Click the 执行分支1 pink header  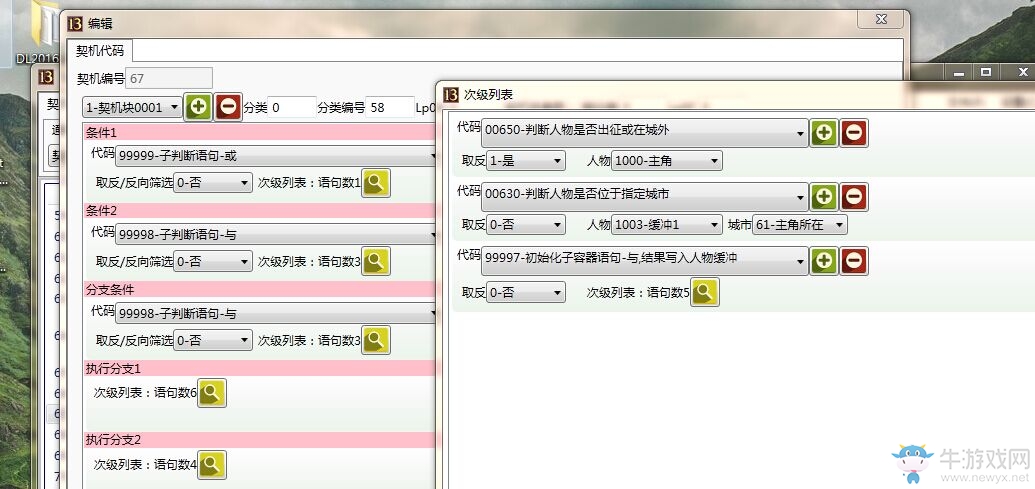pos(261,368)
